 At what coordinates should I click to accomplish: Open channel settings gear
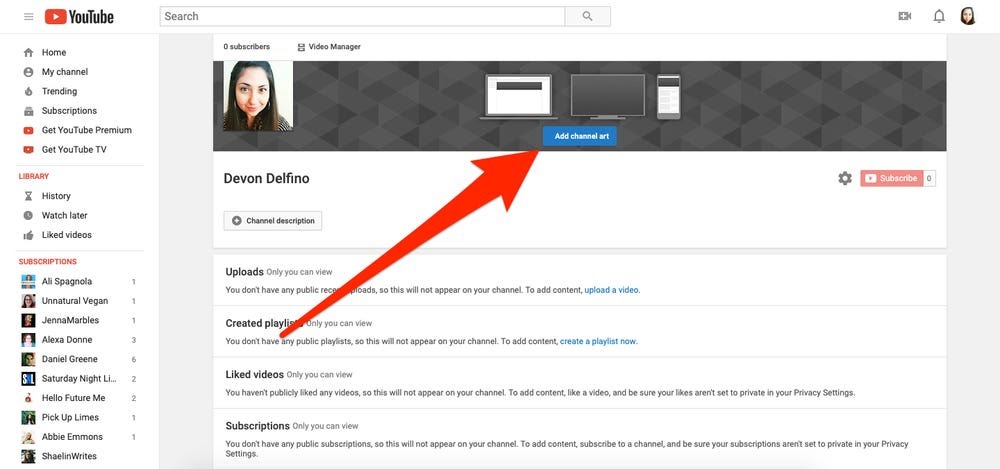pyautogui.click(x=845, y=178)
